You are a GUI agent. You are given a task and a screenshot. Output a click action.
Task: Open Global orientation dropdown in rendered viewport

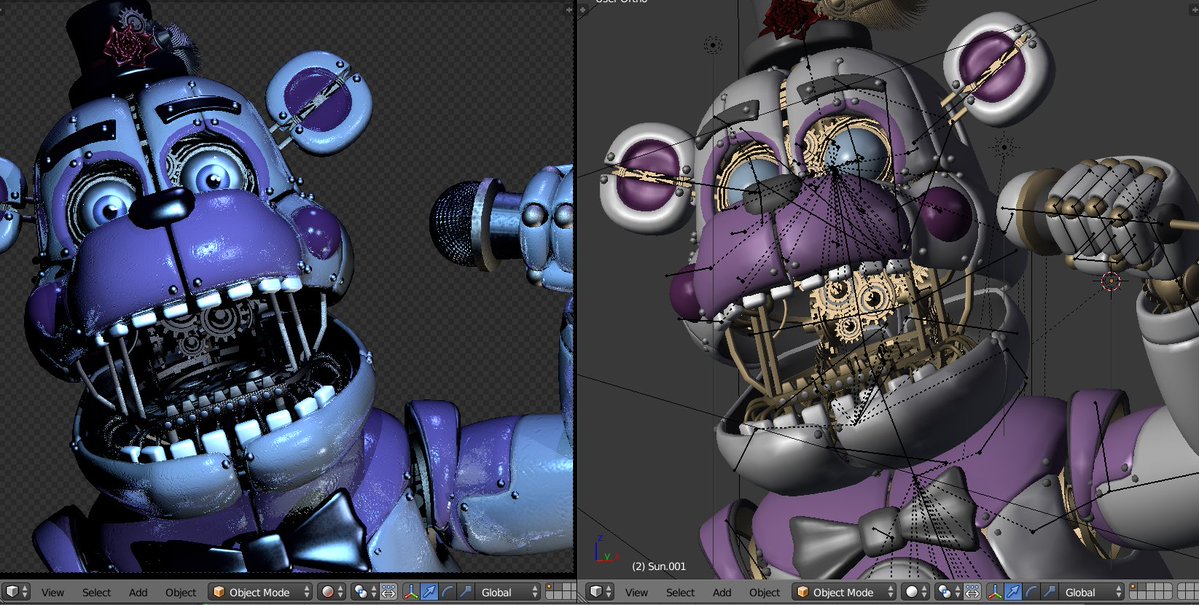tap(508, 592)
